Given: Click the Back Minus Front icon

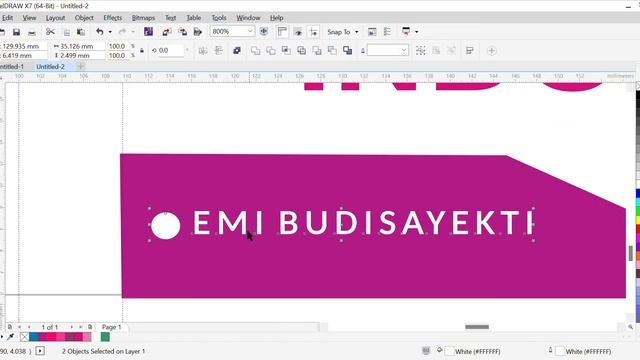Looking at the screenshot, I should click(332, 51).
